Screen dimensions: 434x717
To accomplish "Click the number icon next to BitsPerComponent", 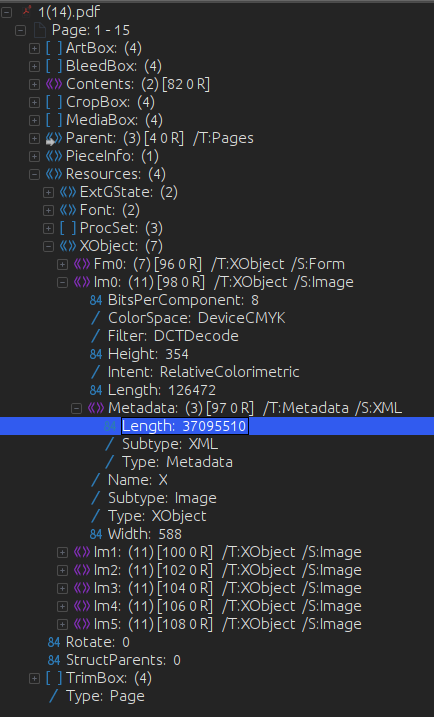I will click(x=96, y=300).
